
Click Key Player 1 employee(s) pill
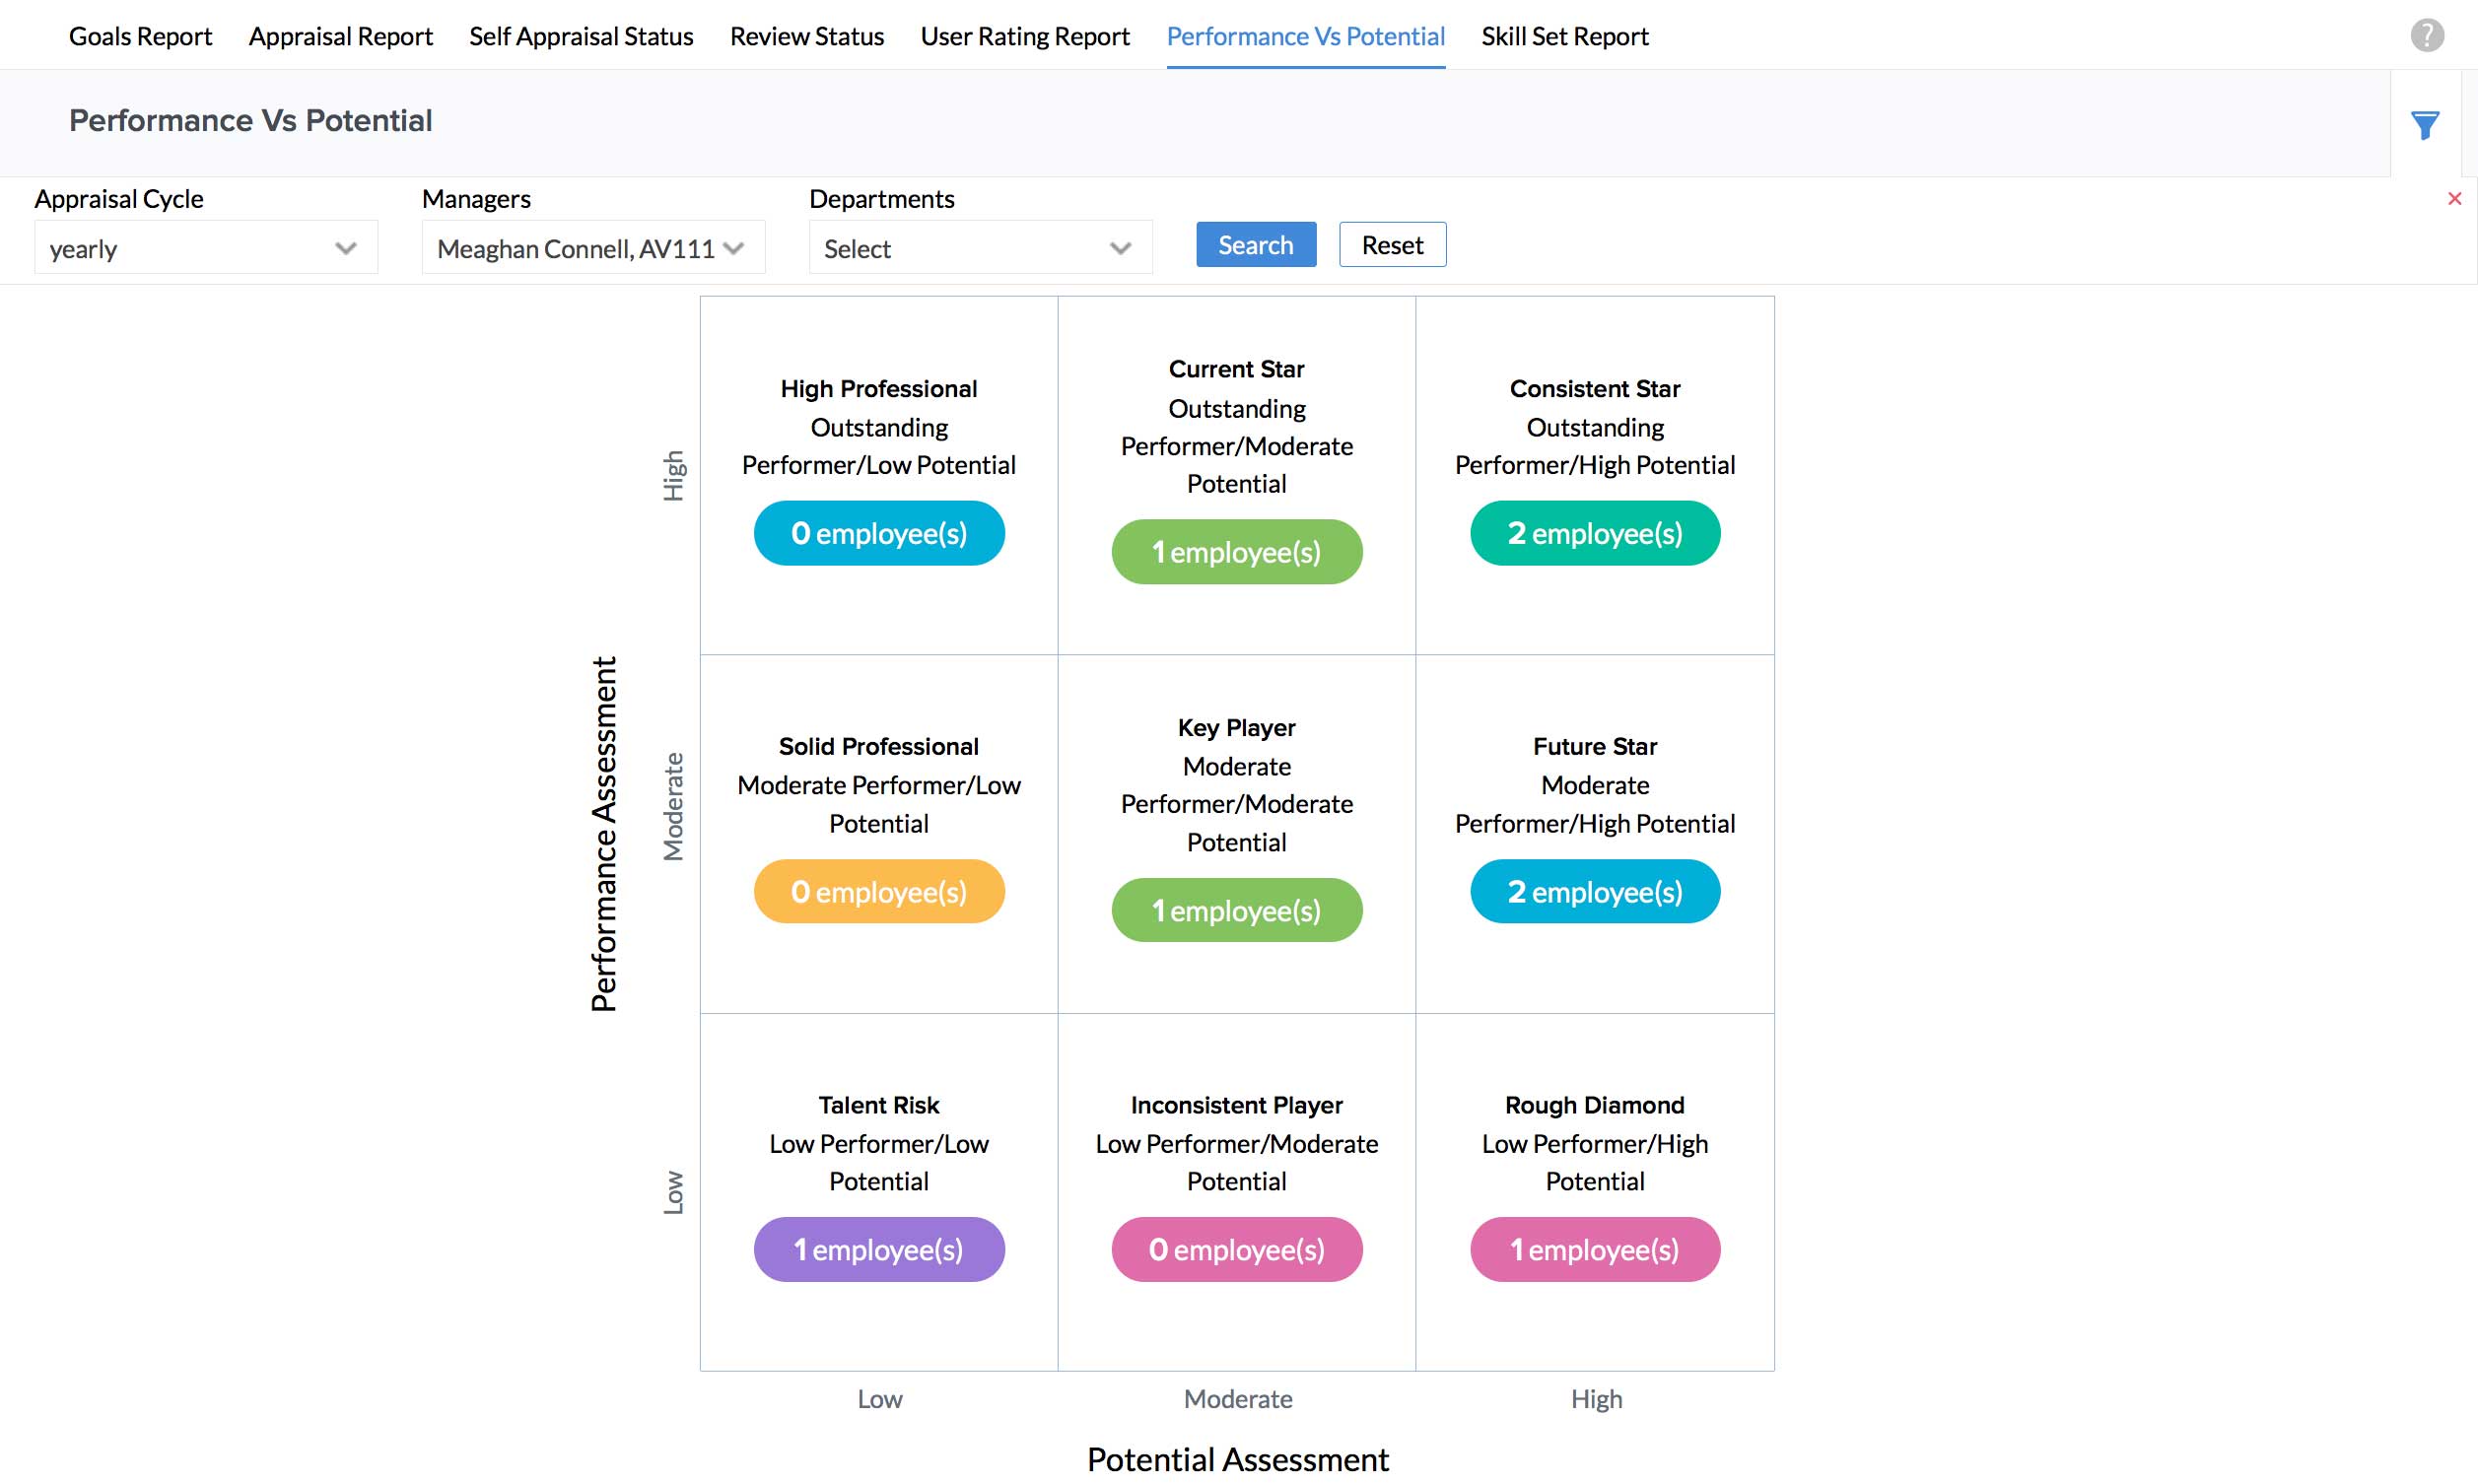1236,910
